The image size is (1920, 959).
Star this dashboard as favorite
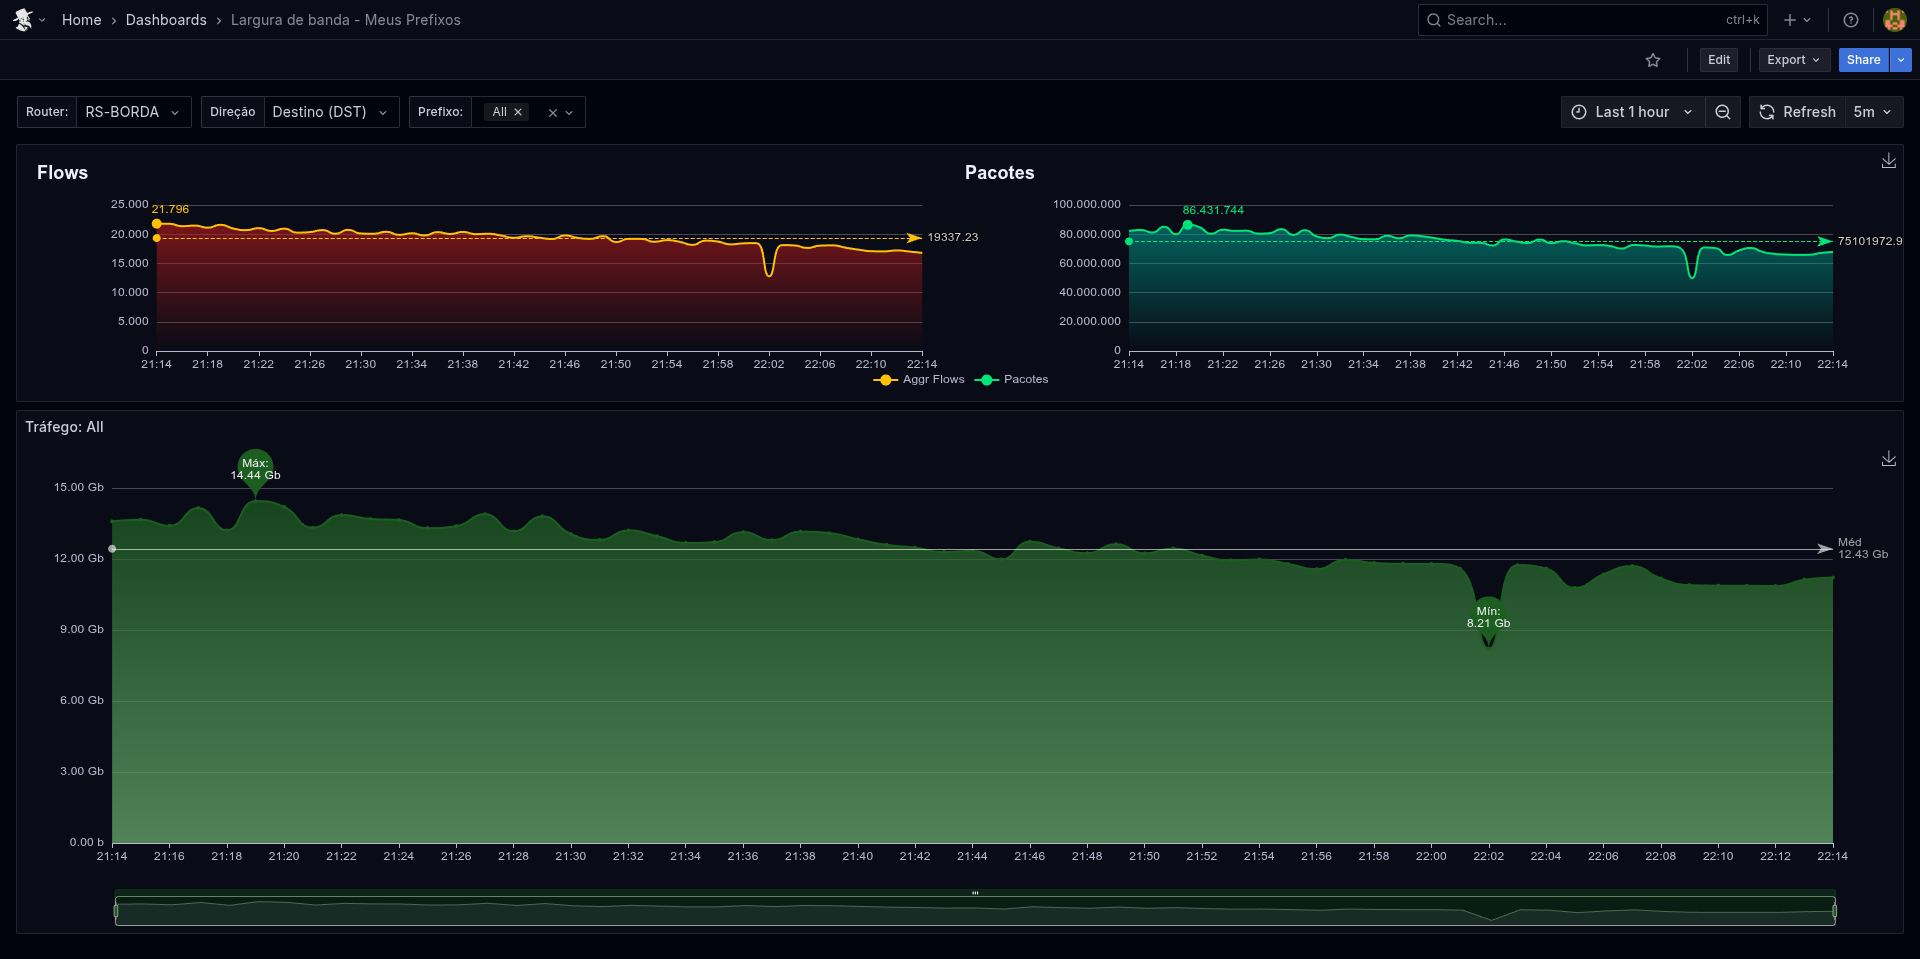1653,60
